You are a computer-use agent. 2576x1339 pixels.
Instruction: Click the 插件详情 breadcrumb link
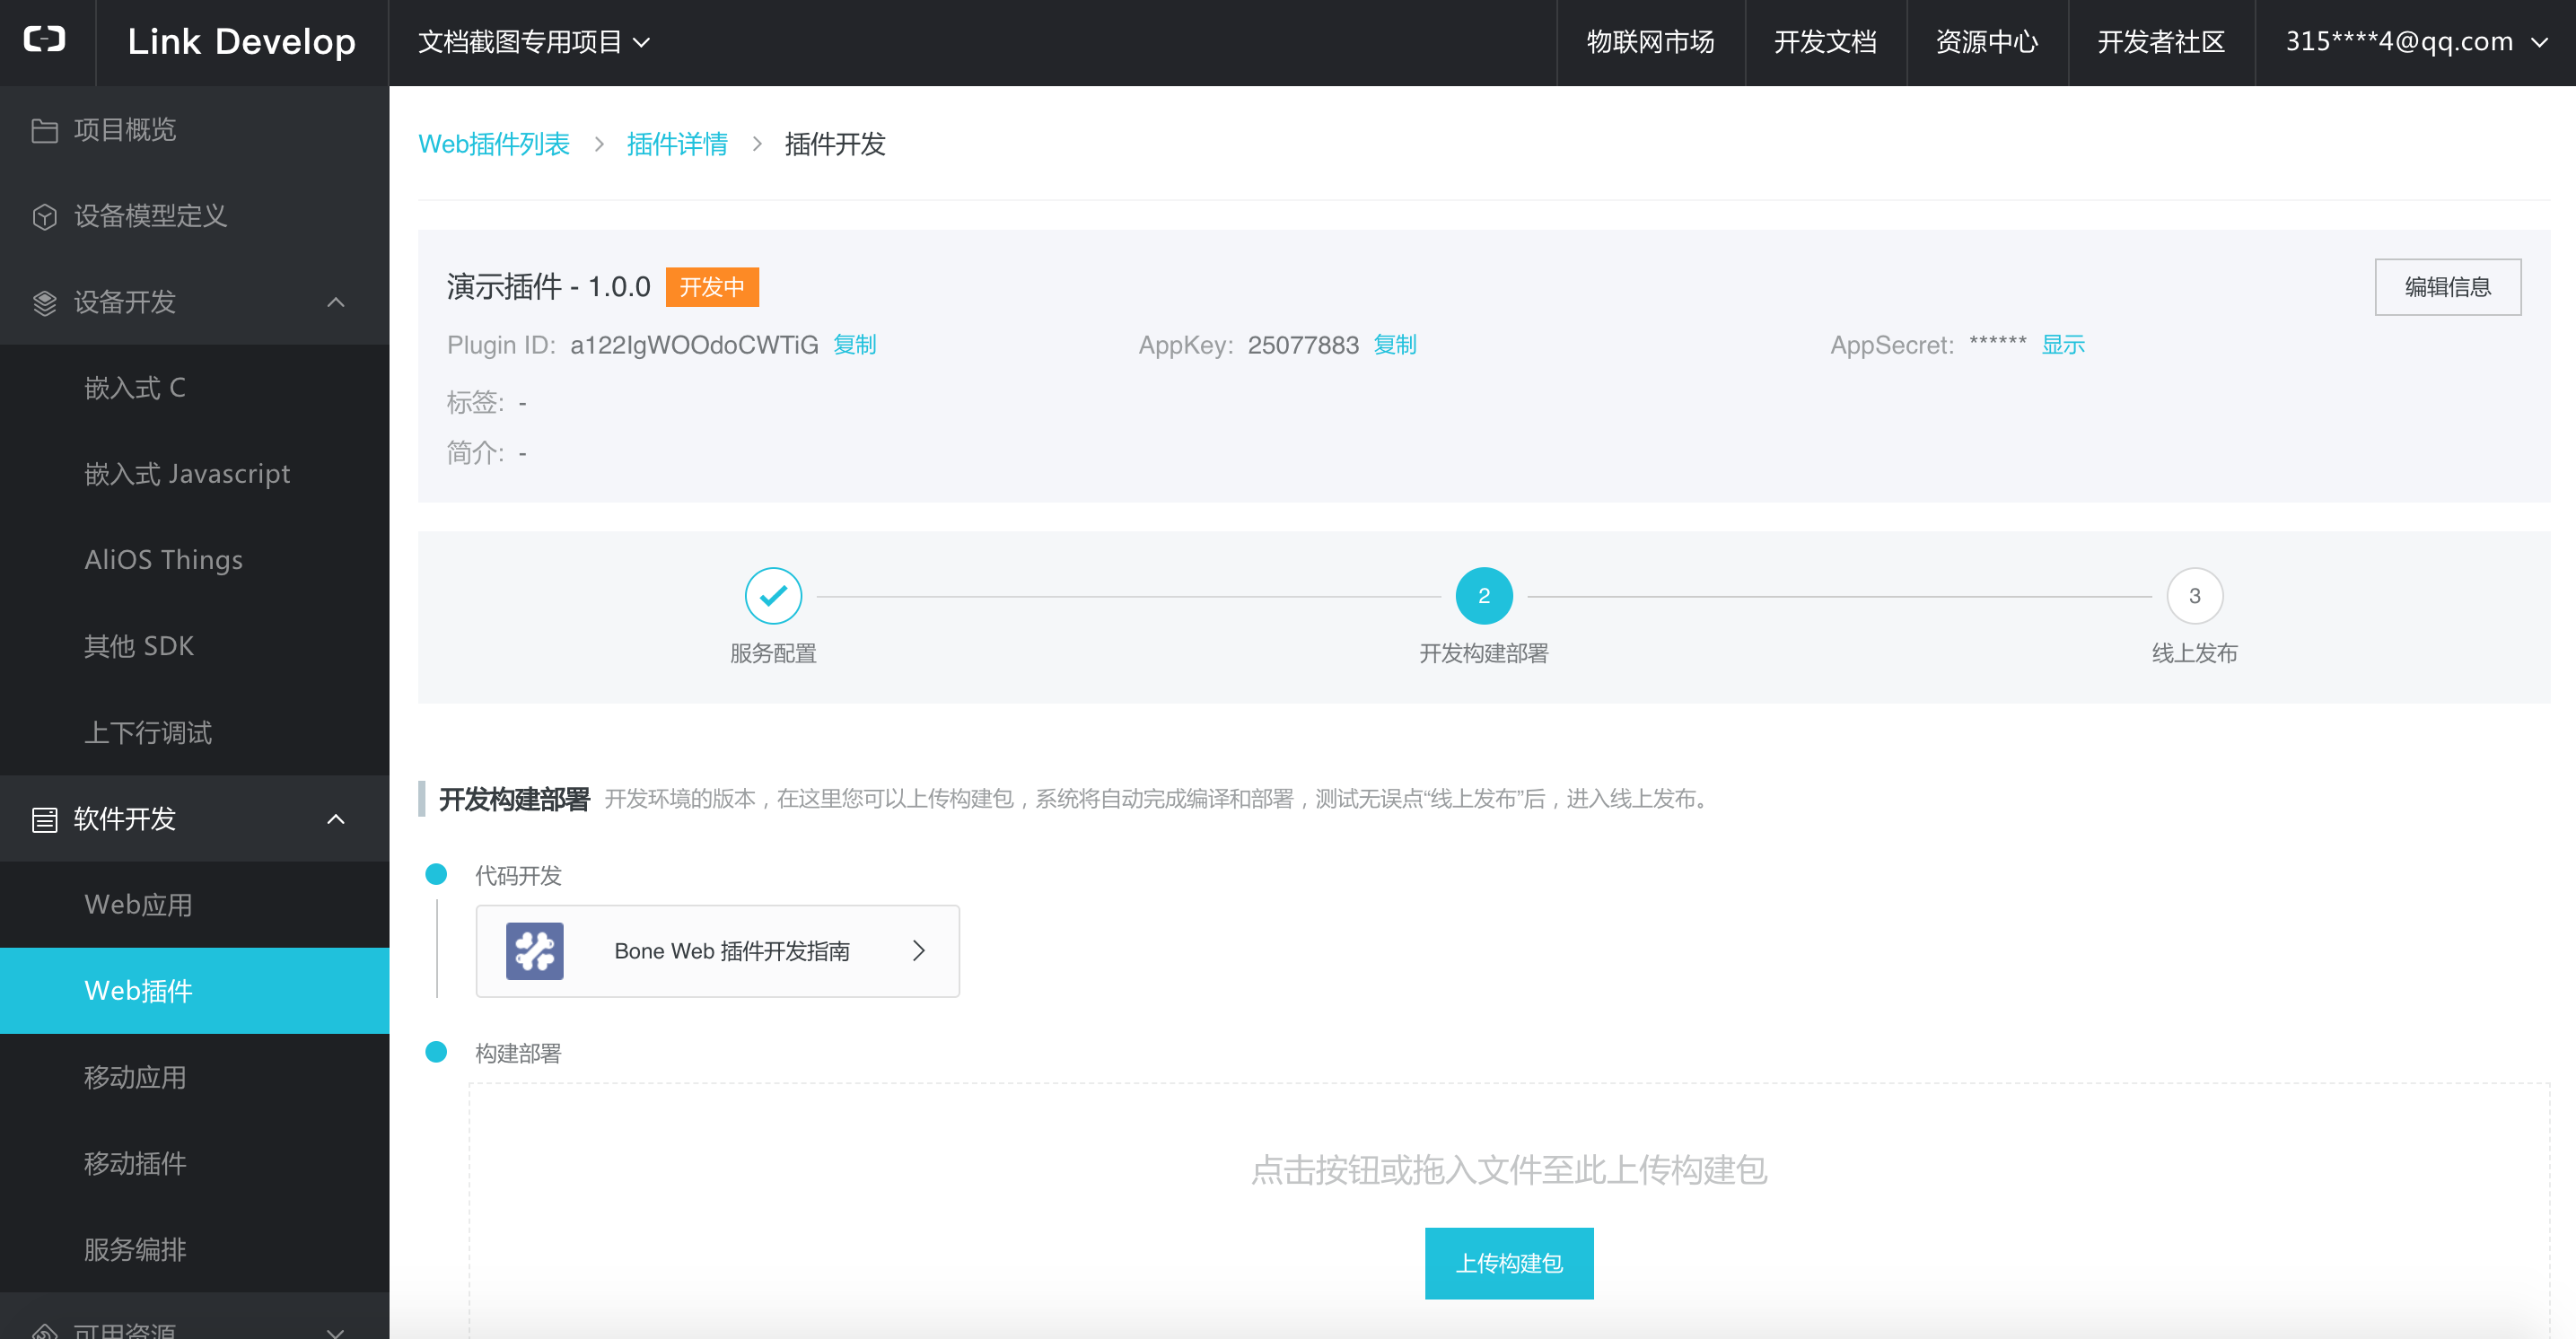677,144
